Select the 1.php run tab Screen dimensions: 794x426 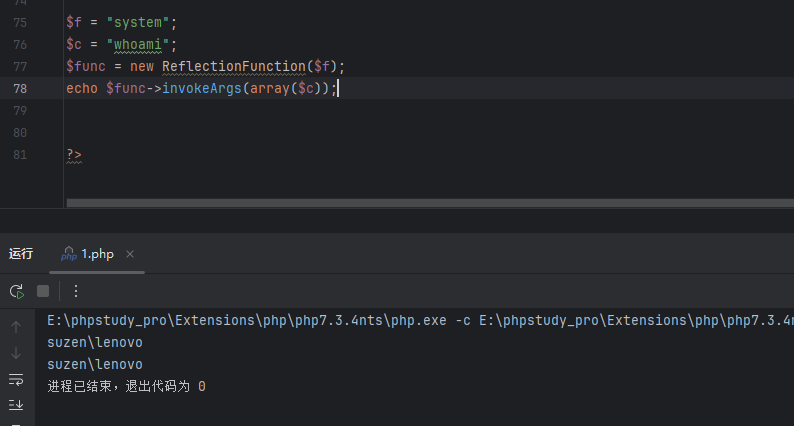(97, 254)
